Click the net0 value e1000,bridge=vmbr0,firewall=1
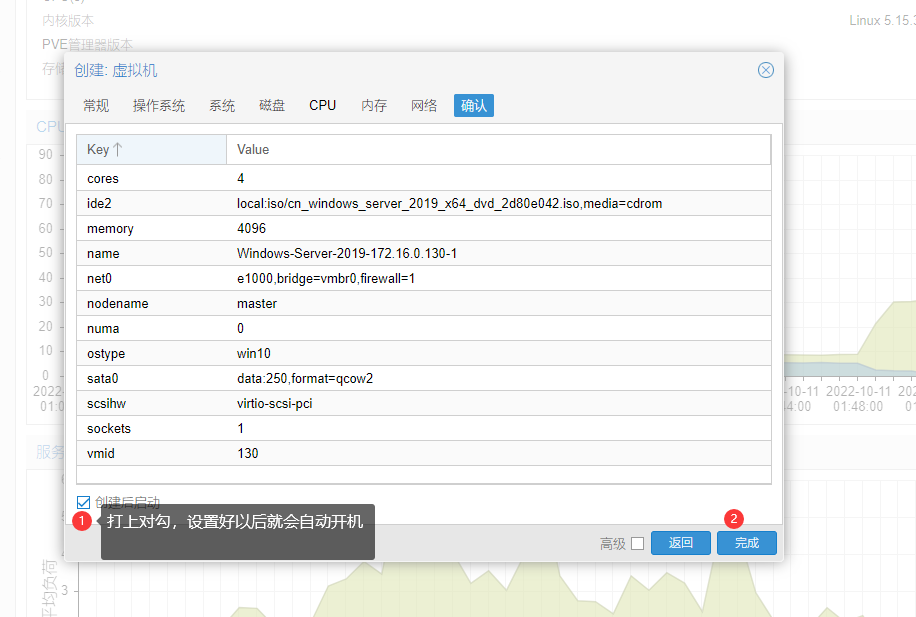The height and width of the screenshot is (617, 916). click(326, 279)
